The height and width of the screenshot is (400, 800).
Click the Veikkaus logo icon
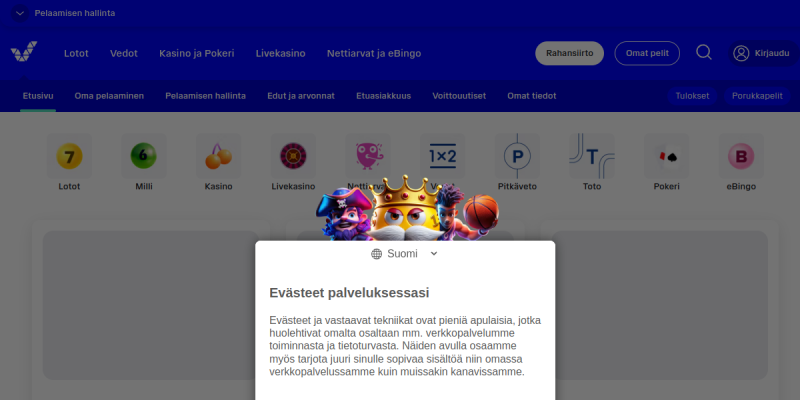coord(24,52)
